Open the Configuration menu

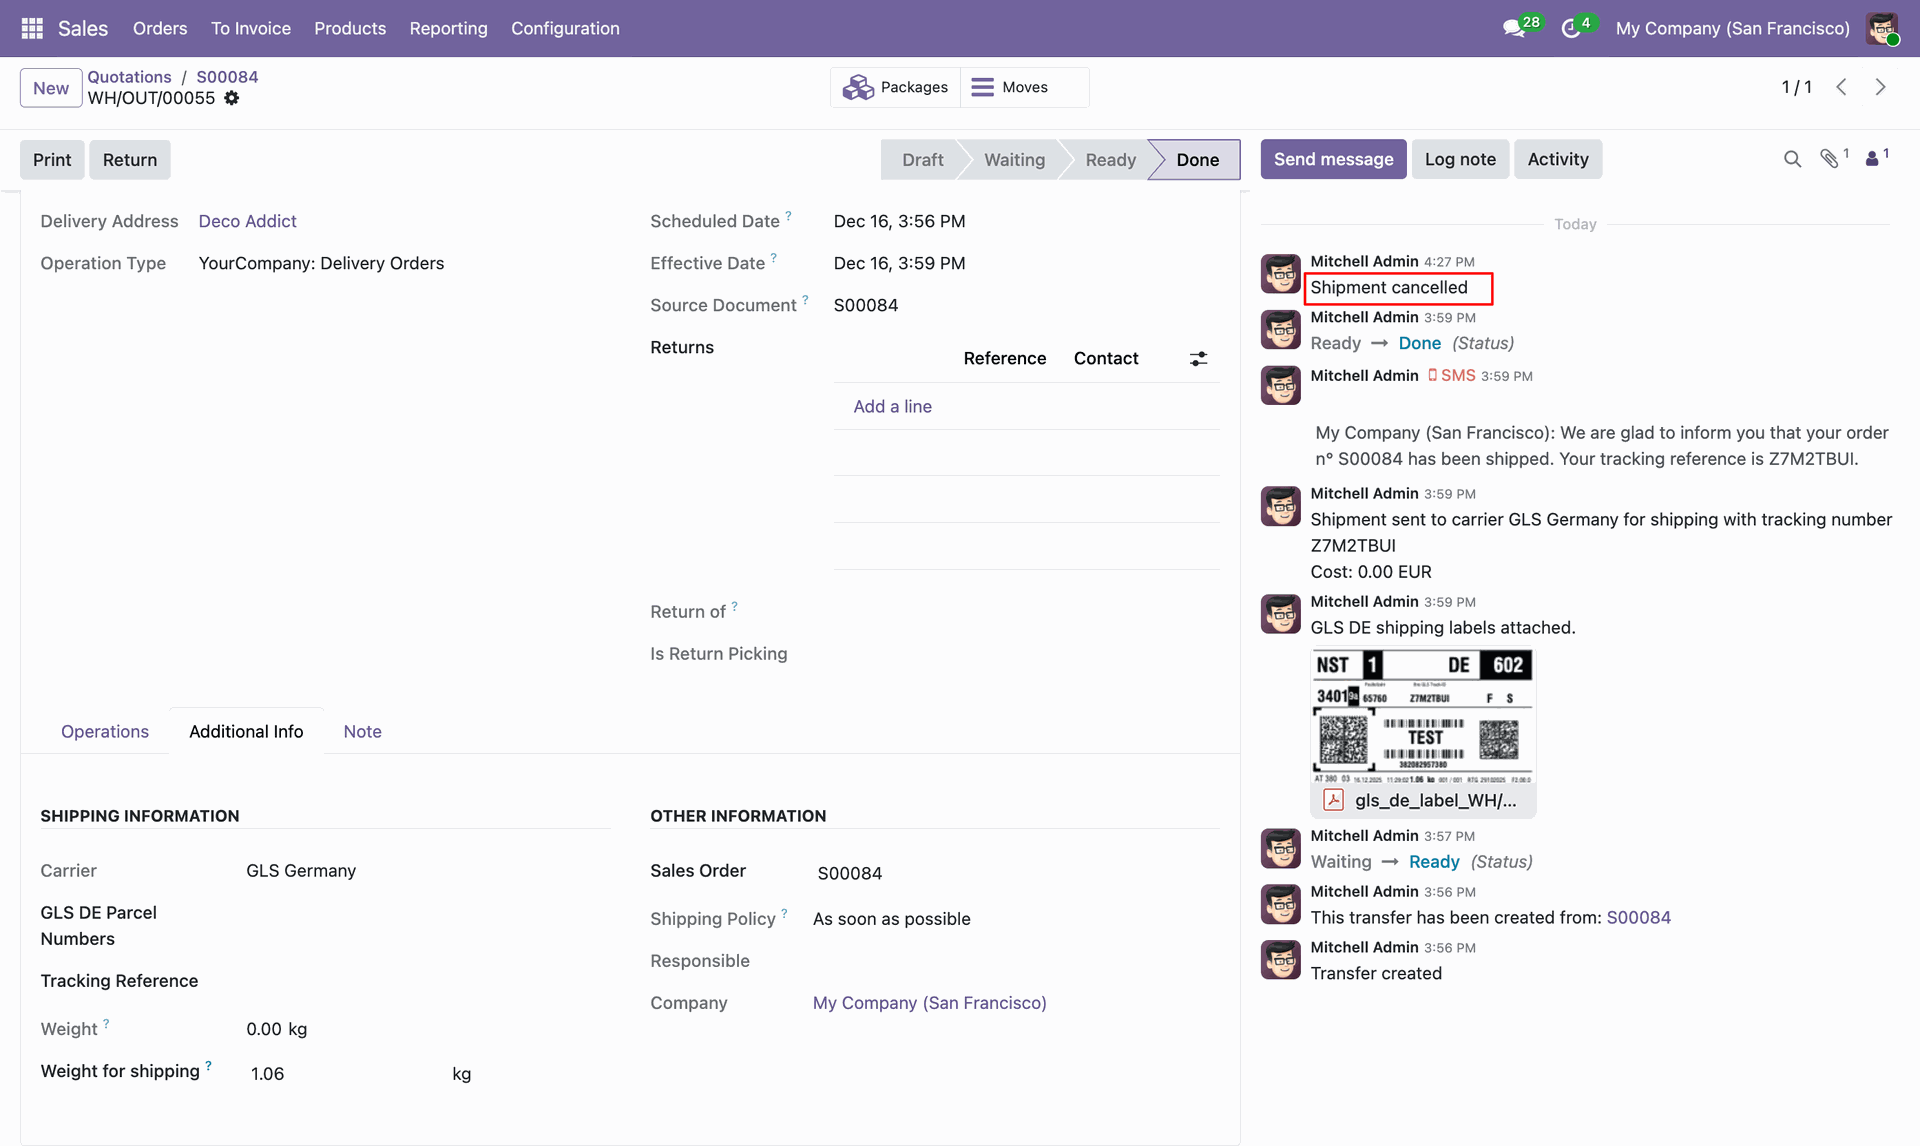coord(565,28)
